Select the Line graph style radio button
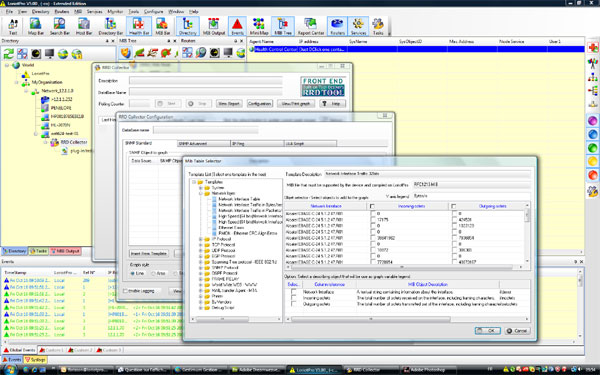This screenshot has width=600, height=375. (x=133, y=273)
